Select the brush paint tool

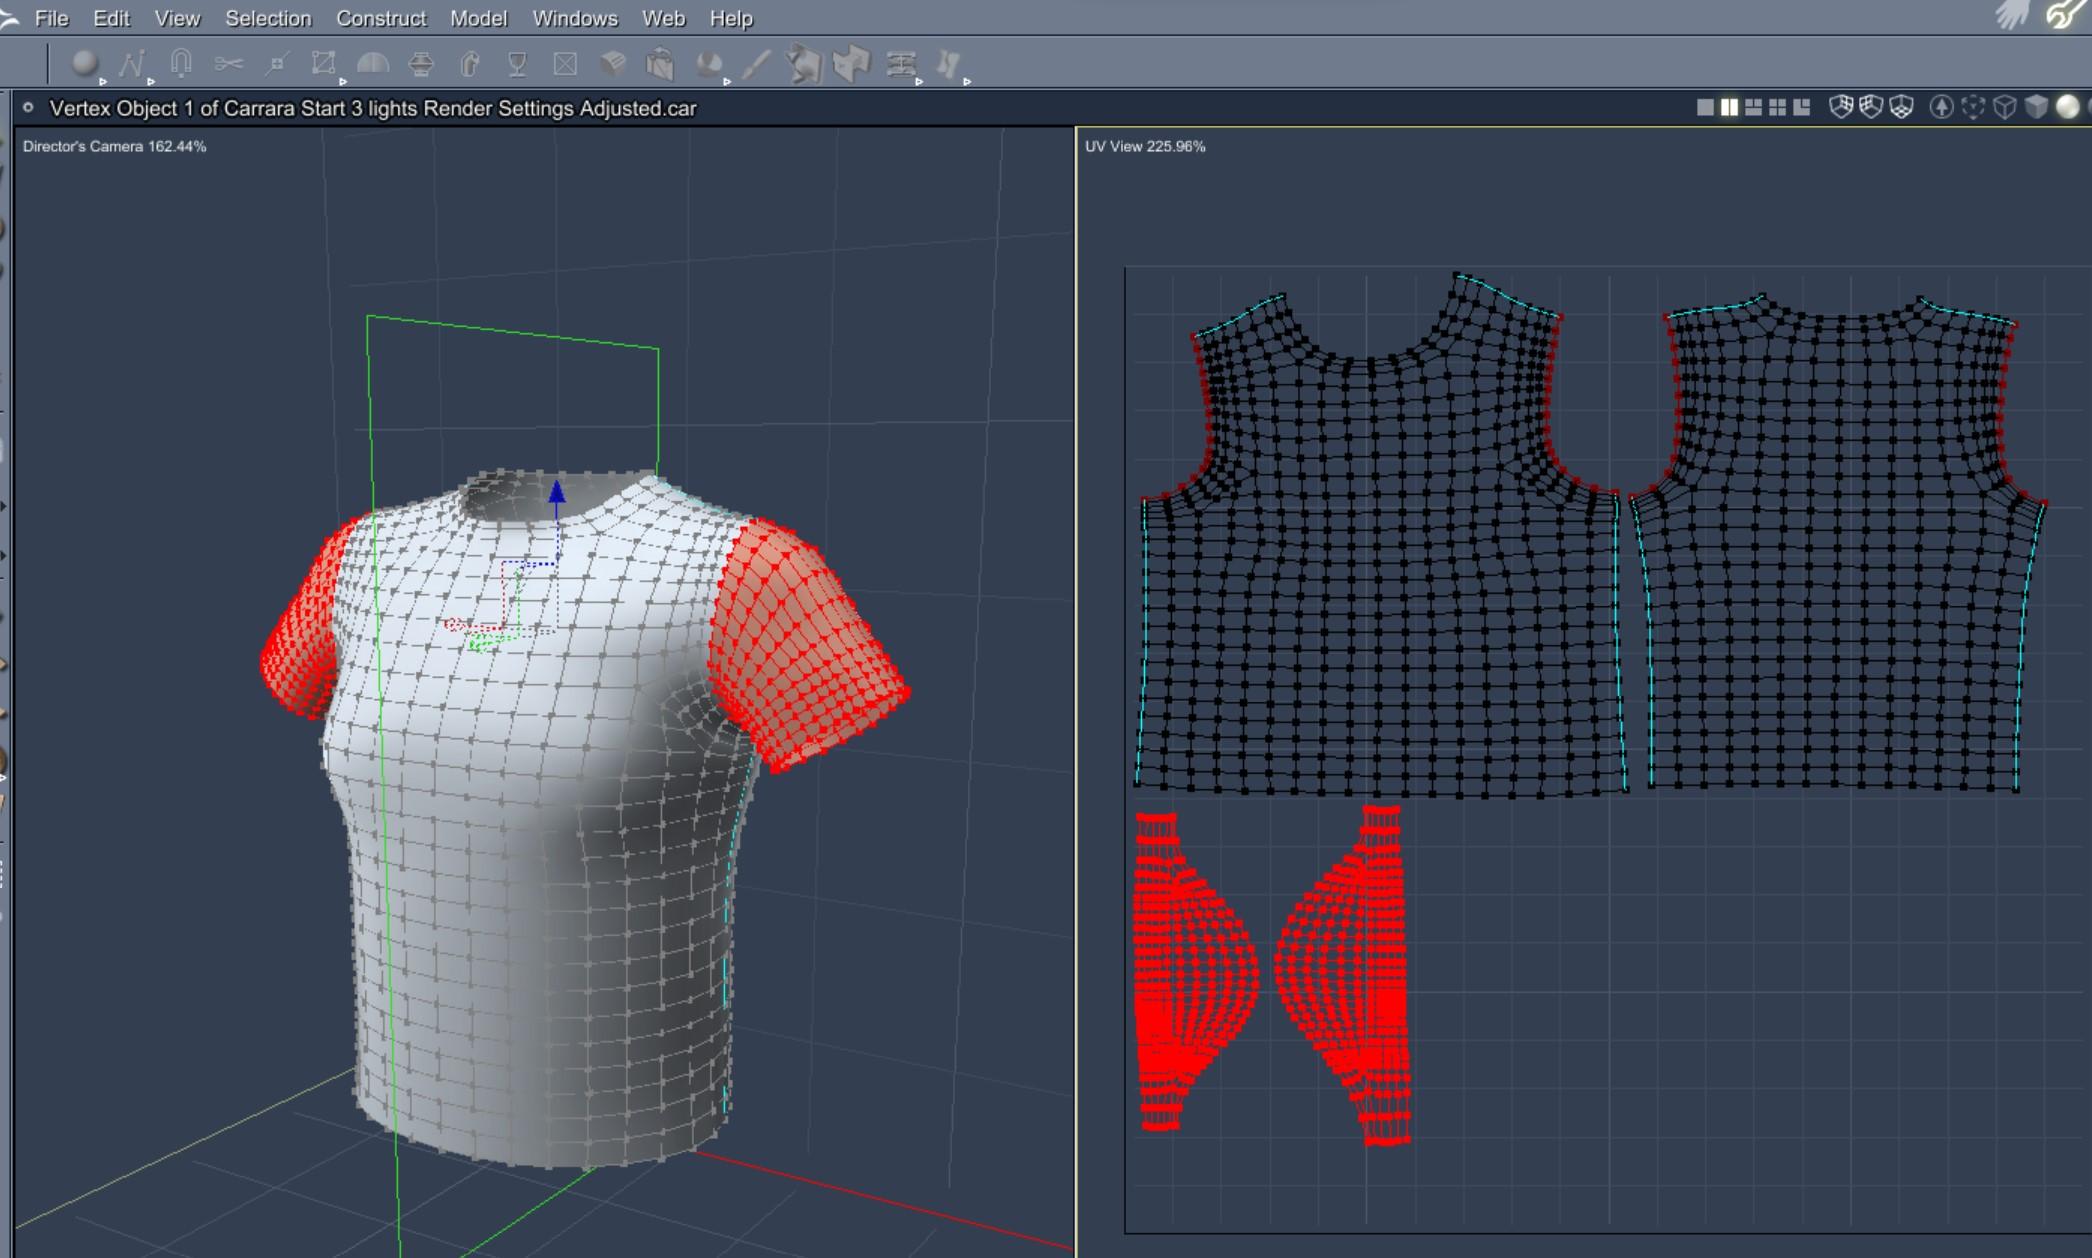tap(757, 64)
